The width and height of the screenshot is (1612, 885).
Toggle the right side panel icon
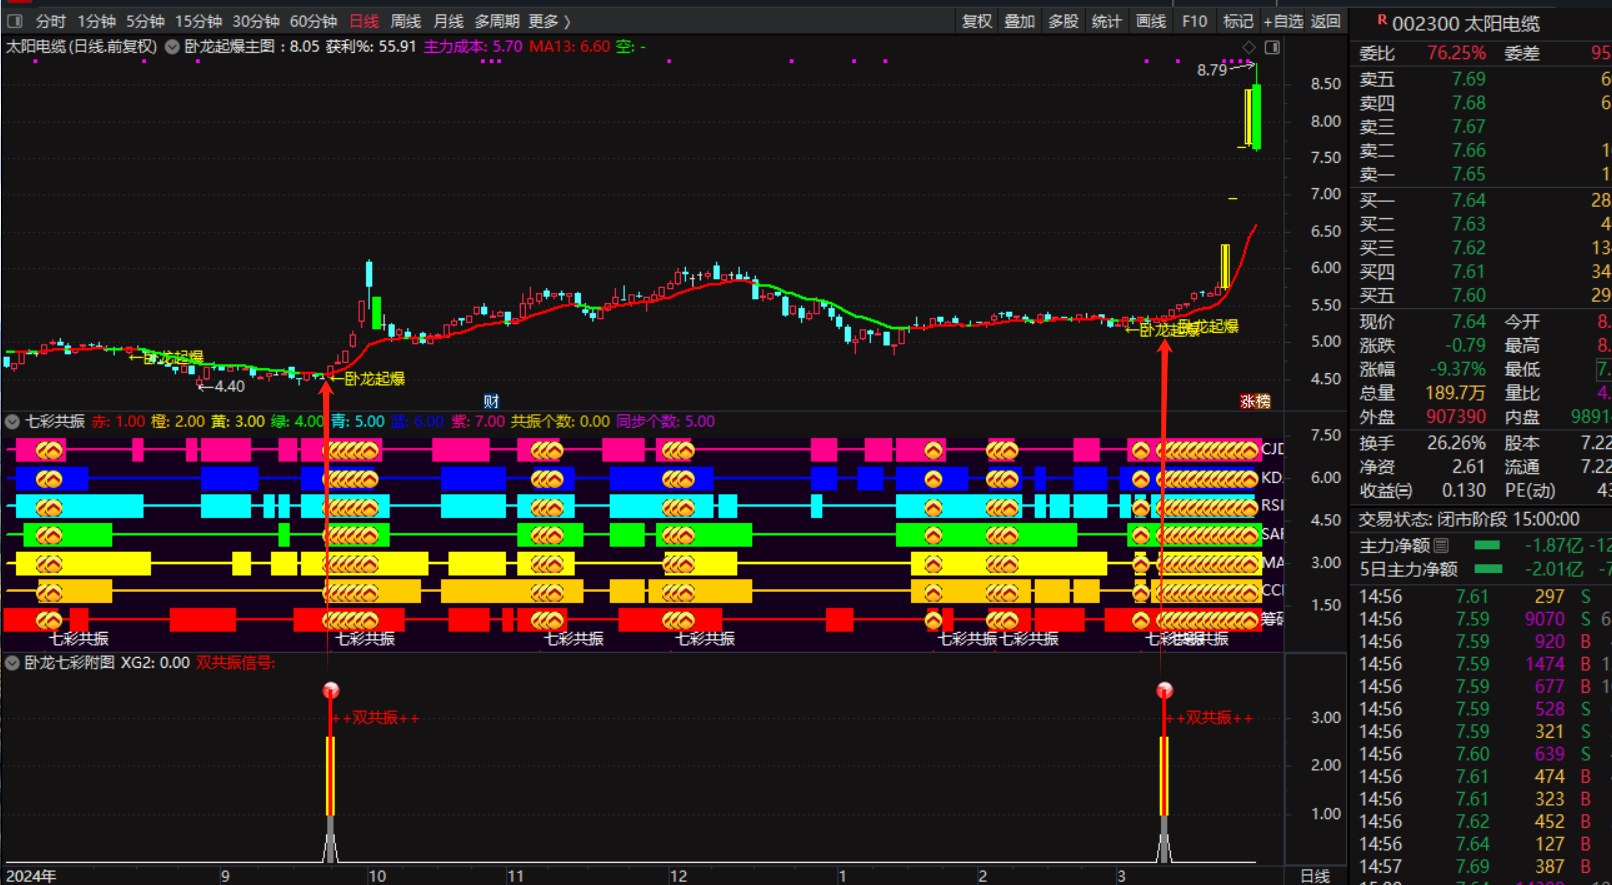(1272, 47)
